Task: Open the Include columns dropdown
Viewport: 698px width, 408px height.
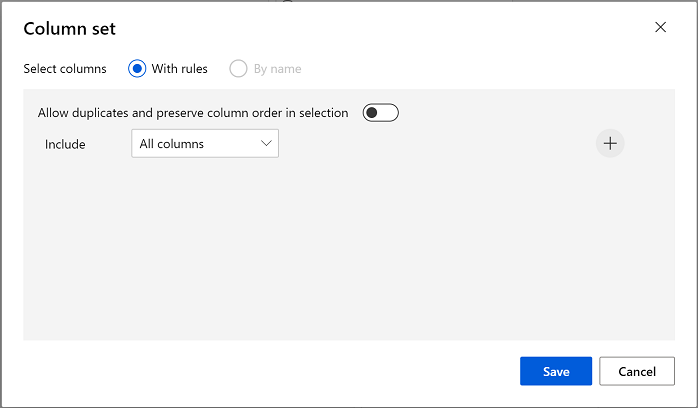Action: pos(204,144)
